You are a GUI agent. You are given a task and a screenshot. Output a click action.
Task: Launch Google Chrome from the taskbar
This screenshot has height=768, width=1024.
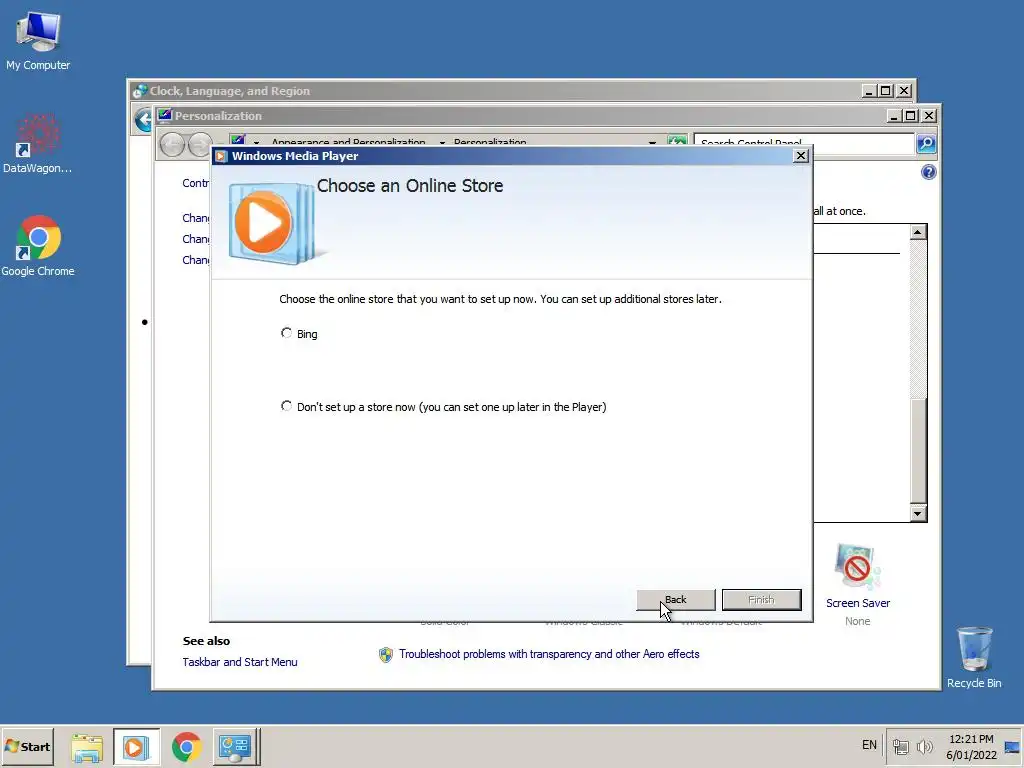pos(187,747)
